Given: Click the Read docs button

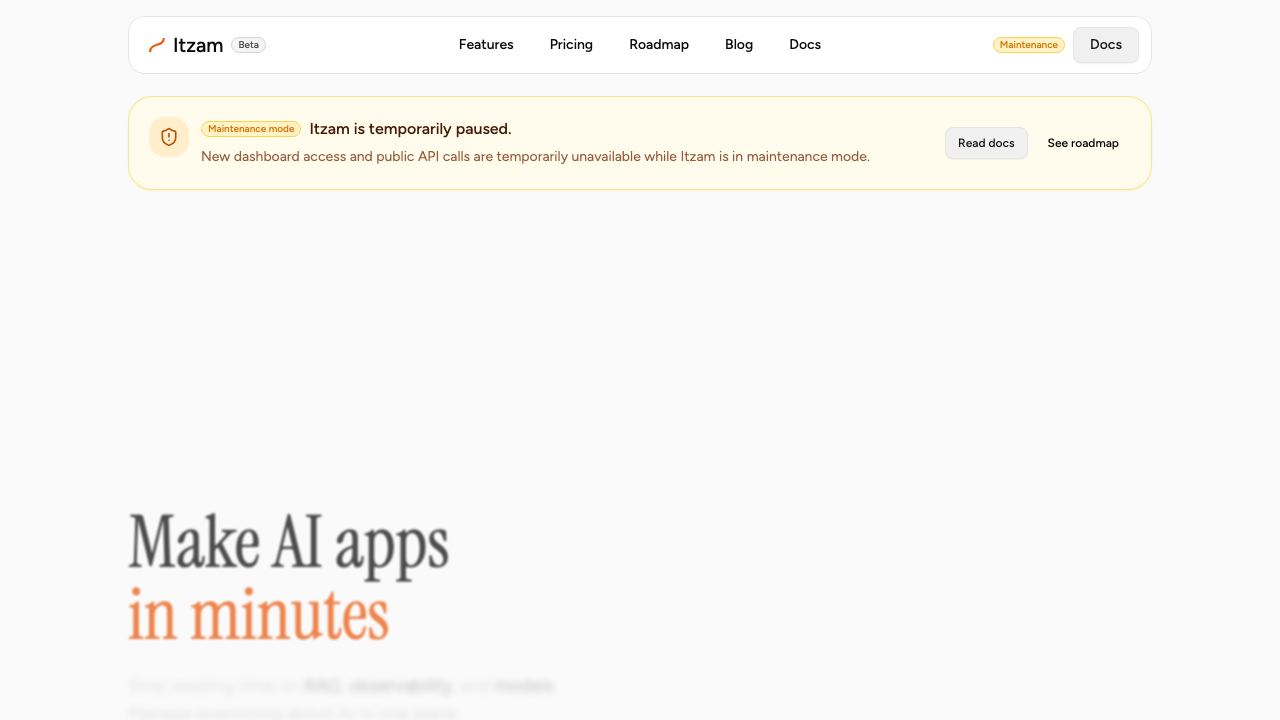Looking at the screenshot, I should 986,143.
